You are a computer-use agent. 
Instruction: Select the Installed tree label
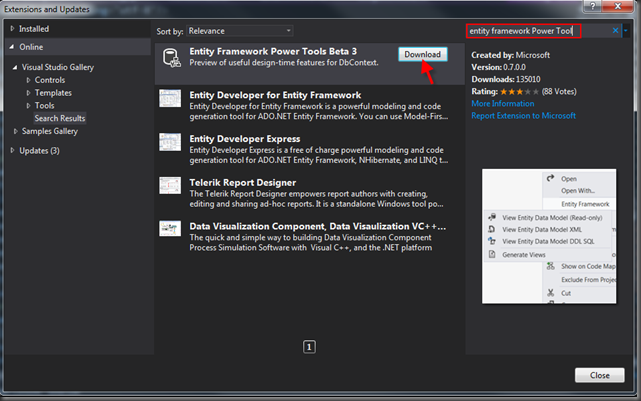[x=34, y=29]
